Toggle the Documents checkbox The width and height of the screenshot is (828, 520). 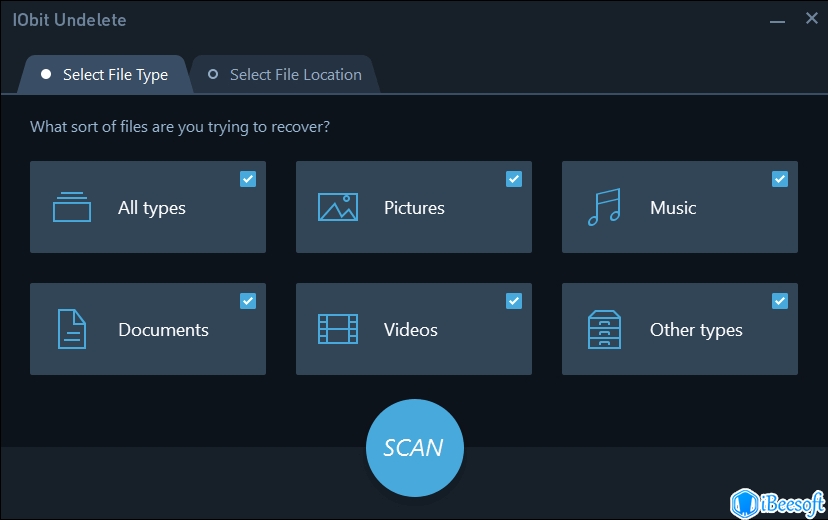click(x=248, y=301)
